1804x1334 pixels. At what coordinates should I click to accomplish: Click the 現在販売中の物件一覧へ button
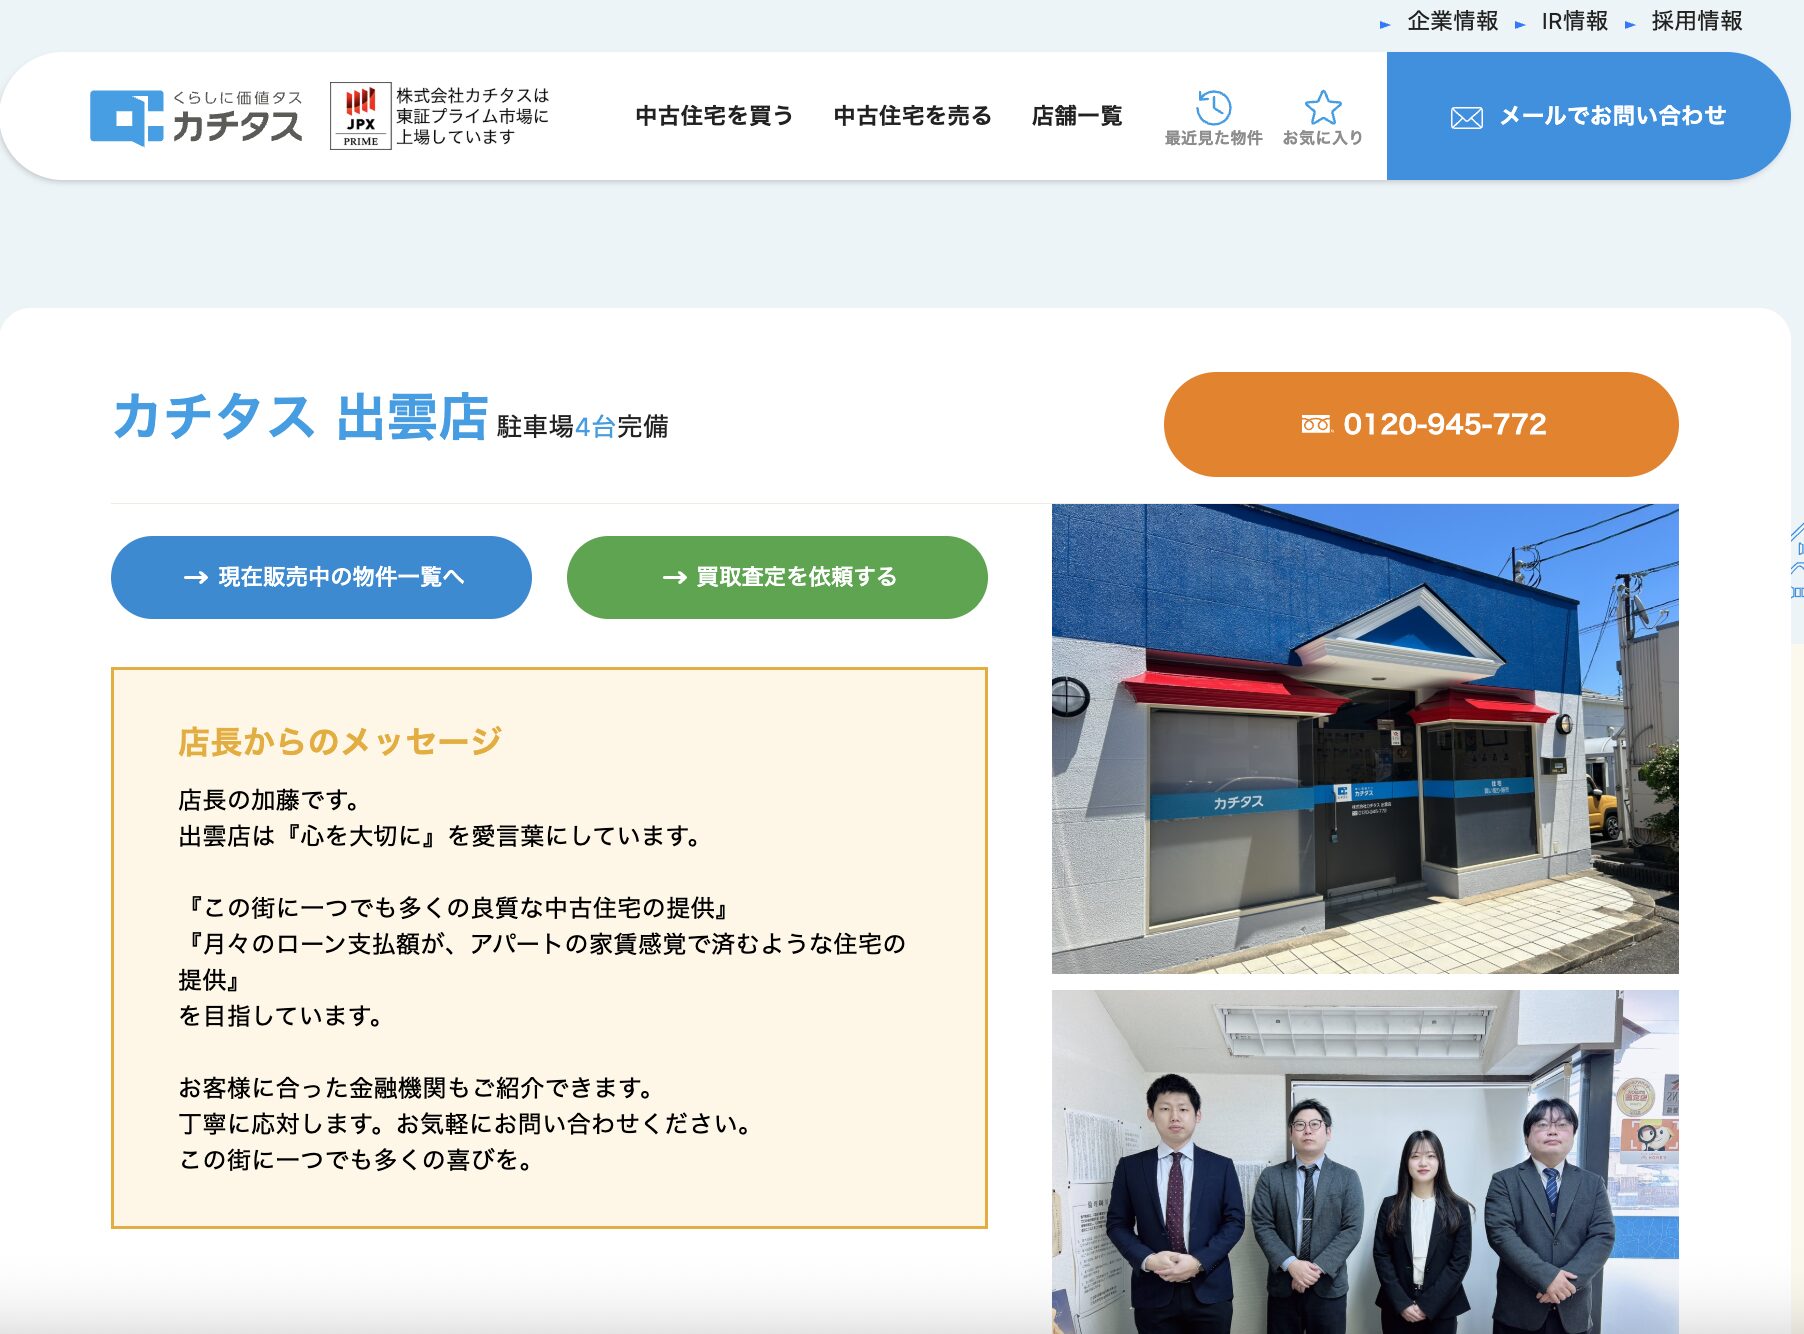tap(321, 577)
